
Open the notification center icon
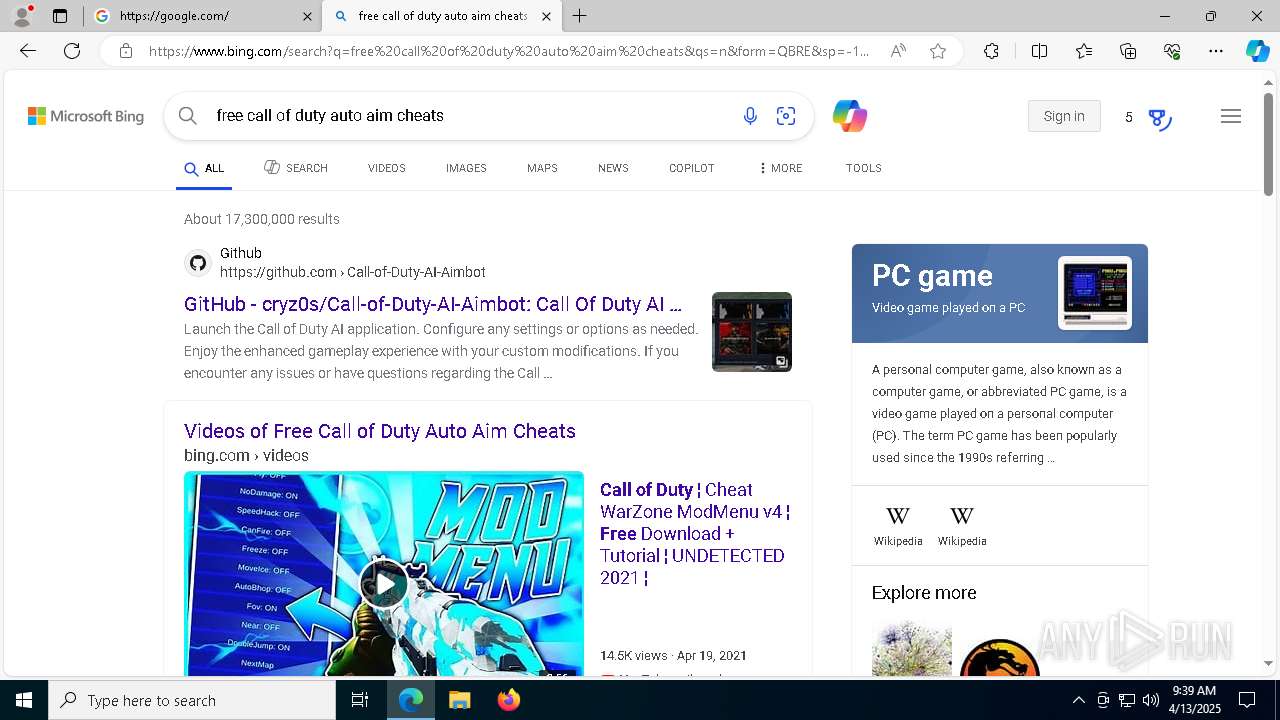[x=1247, y=700]
